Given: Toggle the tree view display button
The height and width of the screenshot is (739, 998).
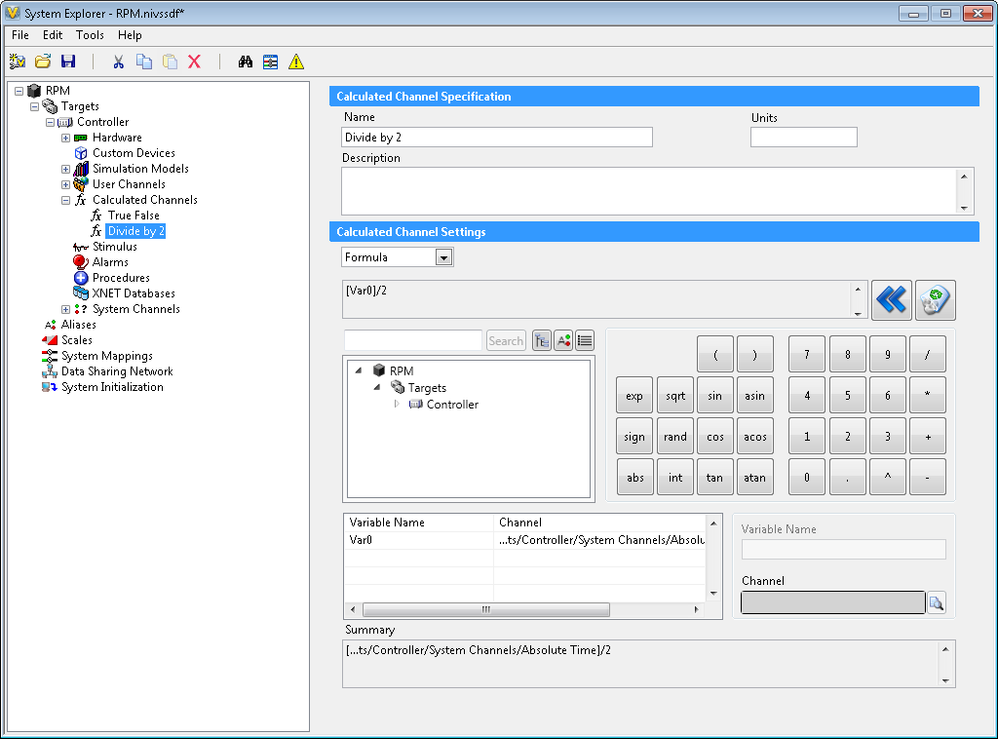Looking at the screenshot, I should pos(541,341).
